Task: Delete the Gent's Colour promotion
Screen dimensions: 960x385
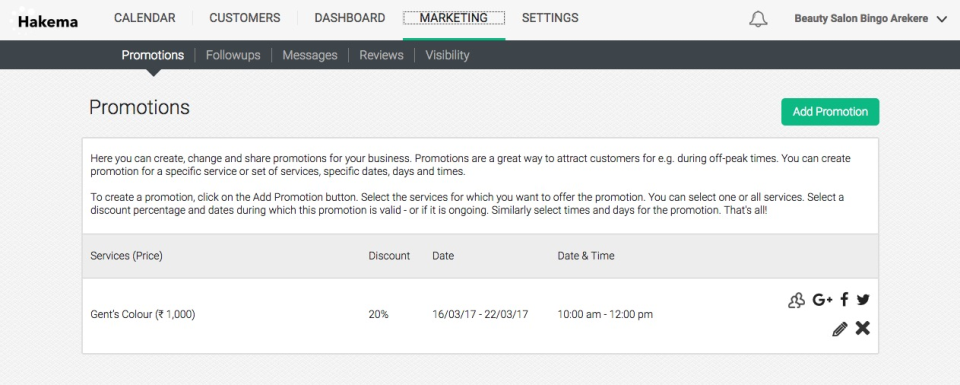Action: pyautogui.click(x=863, y=328)
